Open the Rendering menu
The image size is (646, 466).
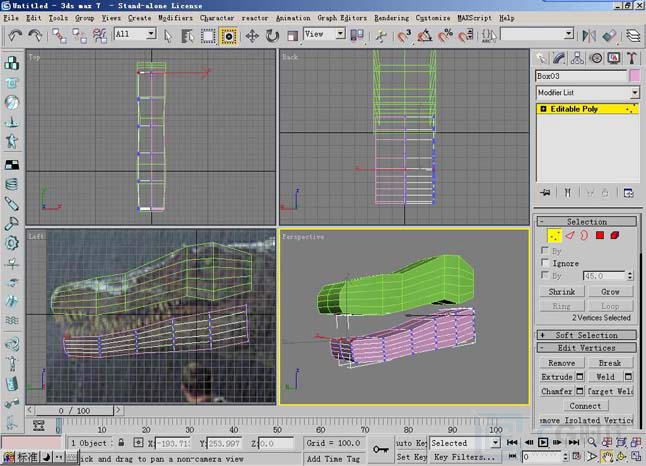pos(391,18)
